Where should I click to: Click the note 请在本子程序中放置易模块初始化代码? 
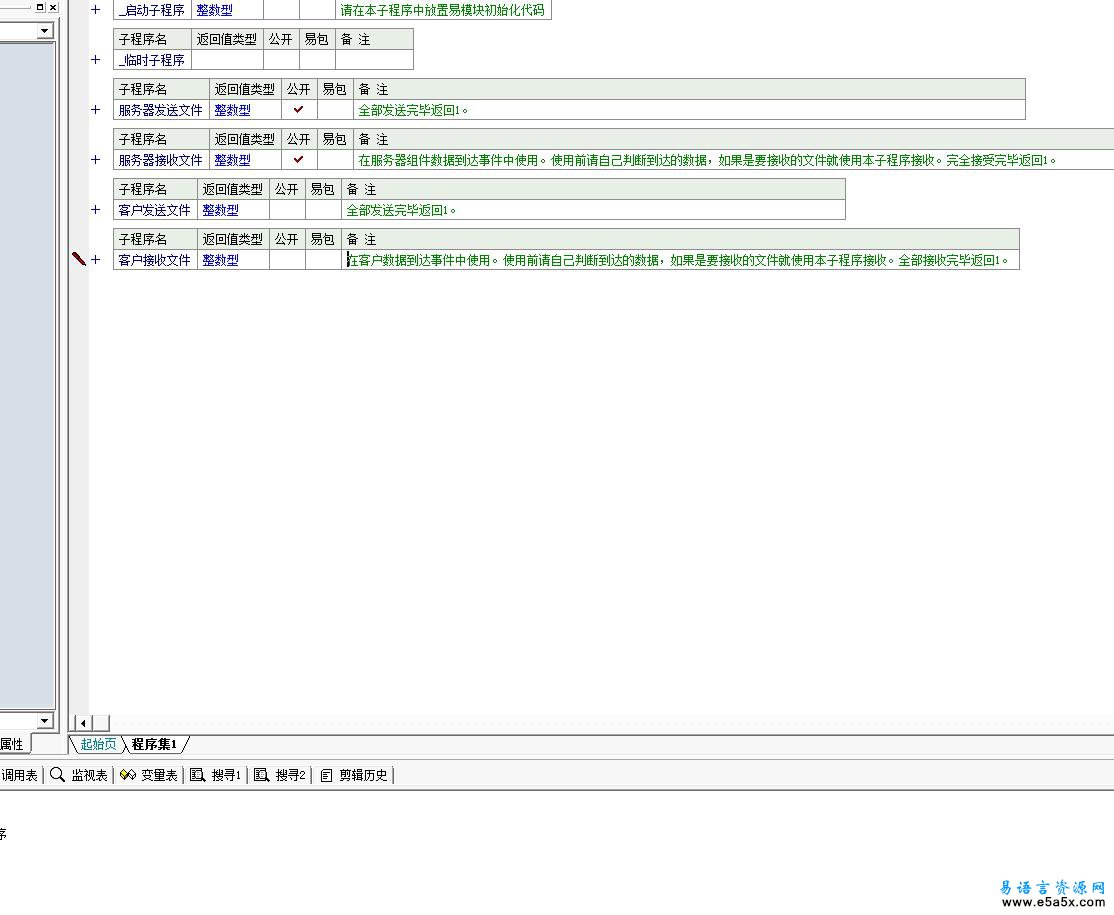click(442, 10)
